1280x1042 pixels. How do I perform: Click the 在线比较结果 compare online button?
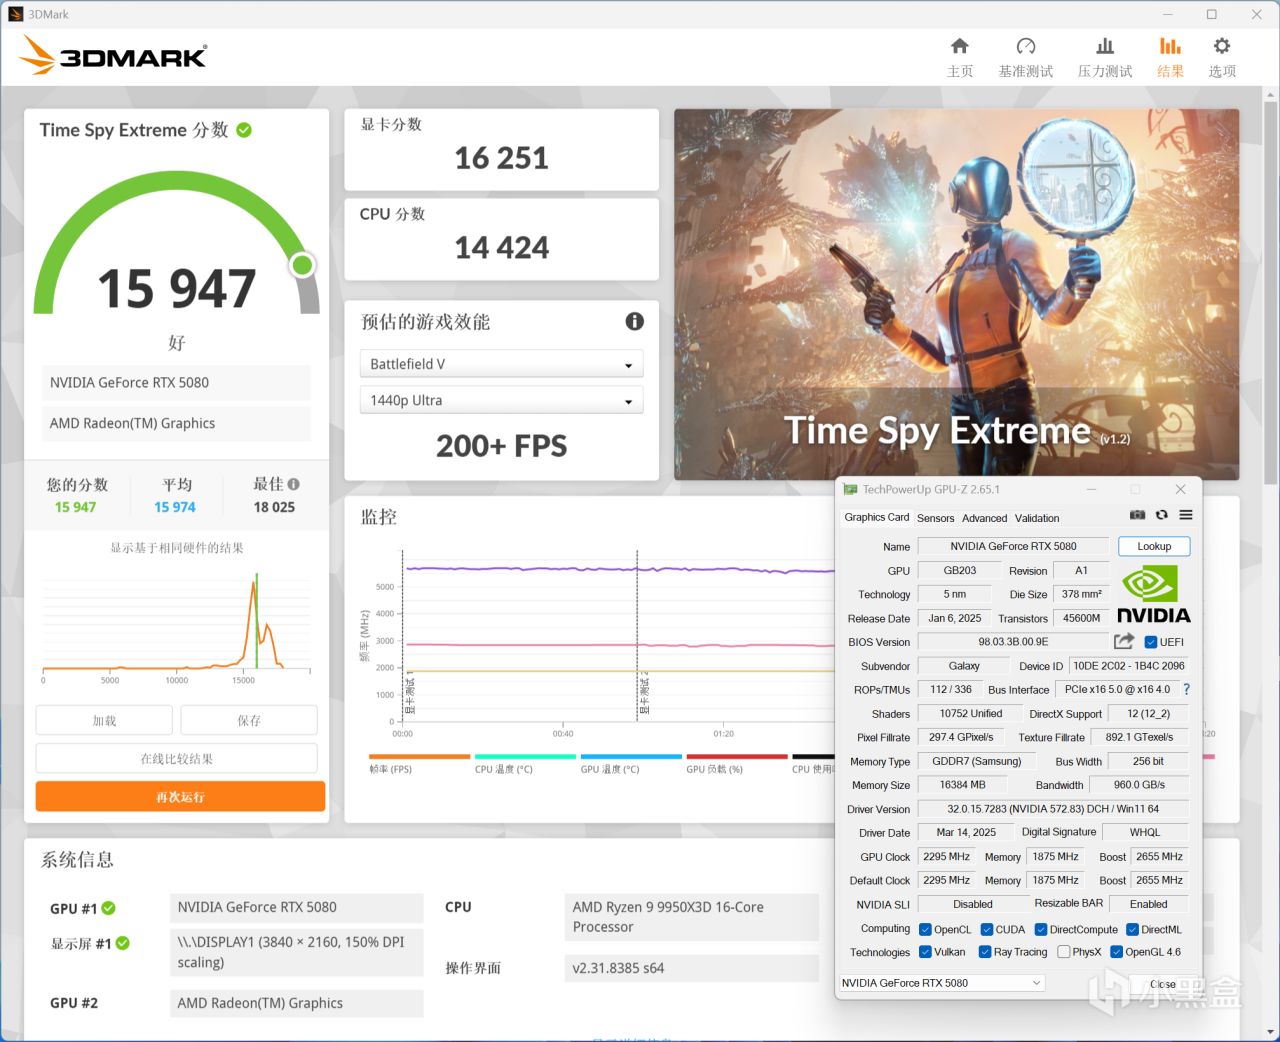click(x=177, y=758)
